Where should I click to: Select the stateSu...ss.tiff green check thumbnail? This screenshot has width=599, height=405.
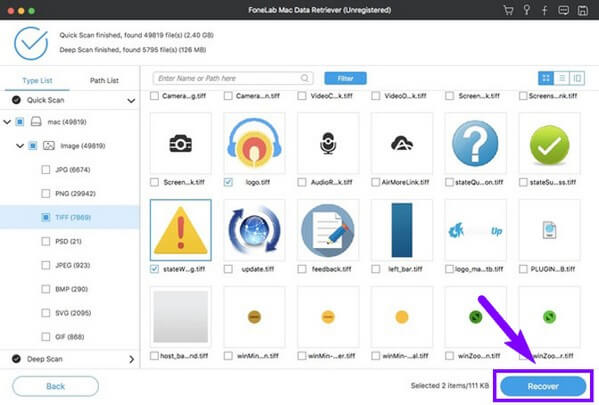click(549, 143)
